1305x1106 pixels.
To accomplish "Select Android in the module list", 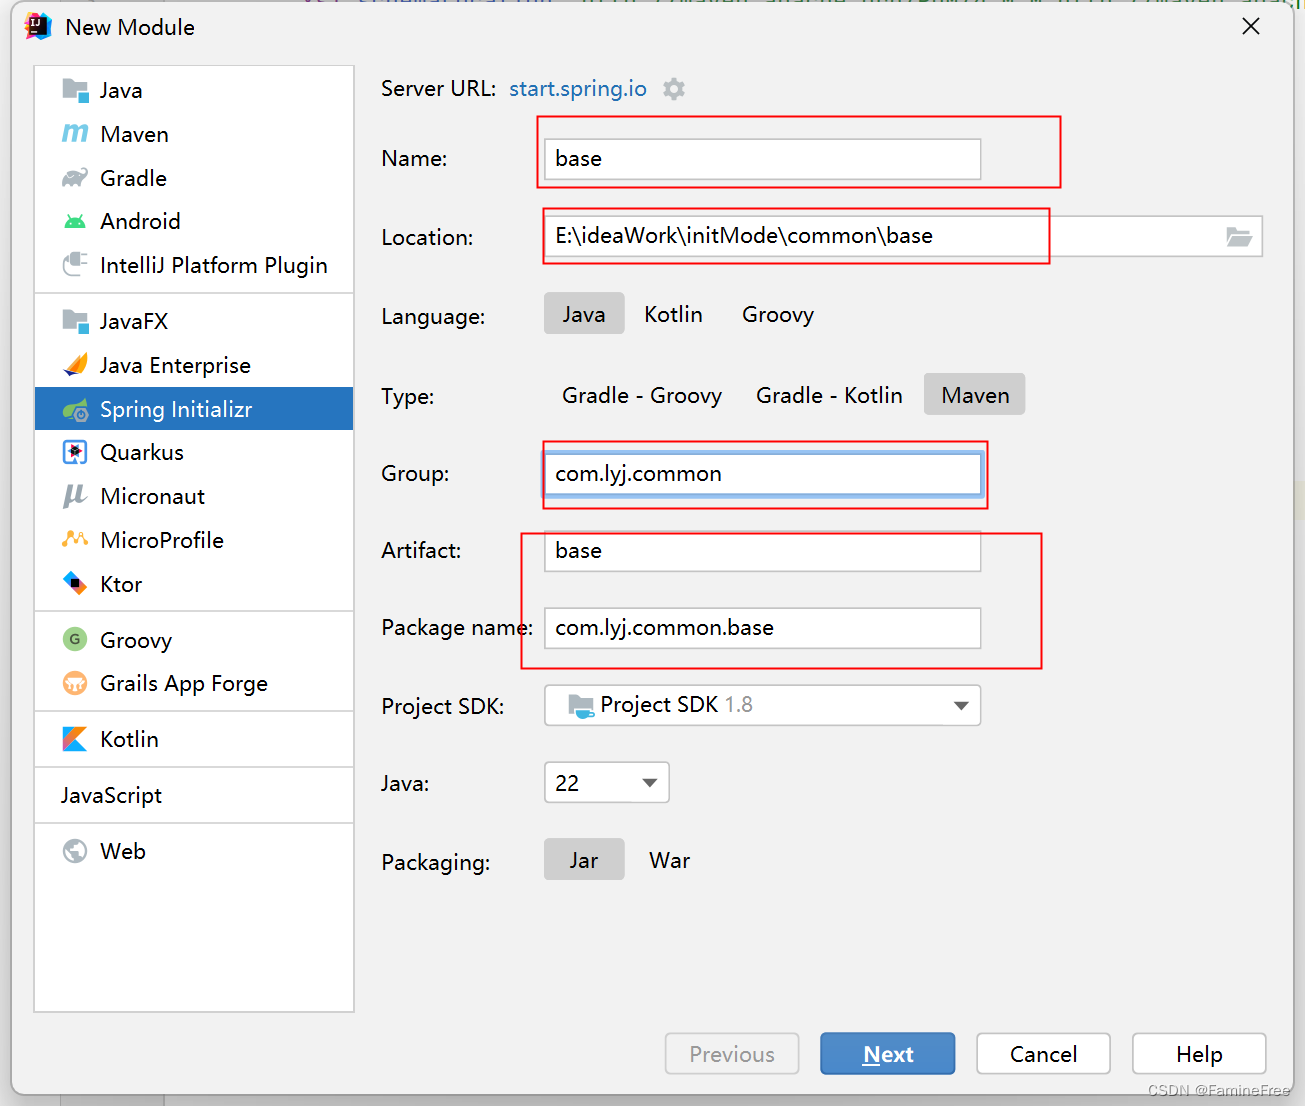I will pos(194,221).
